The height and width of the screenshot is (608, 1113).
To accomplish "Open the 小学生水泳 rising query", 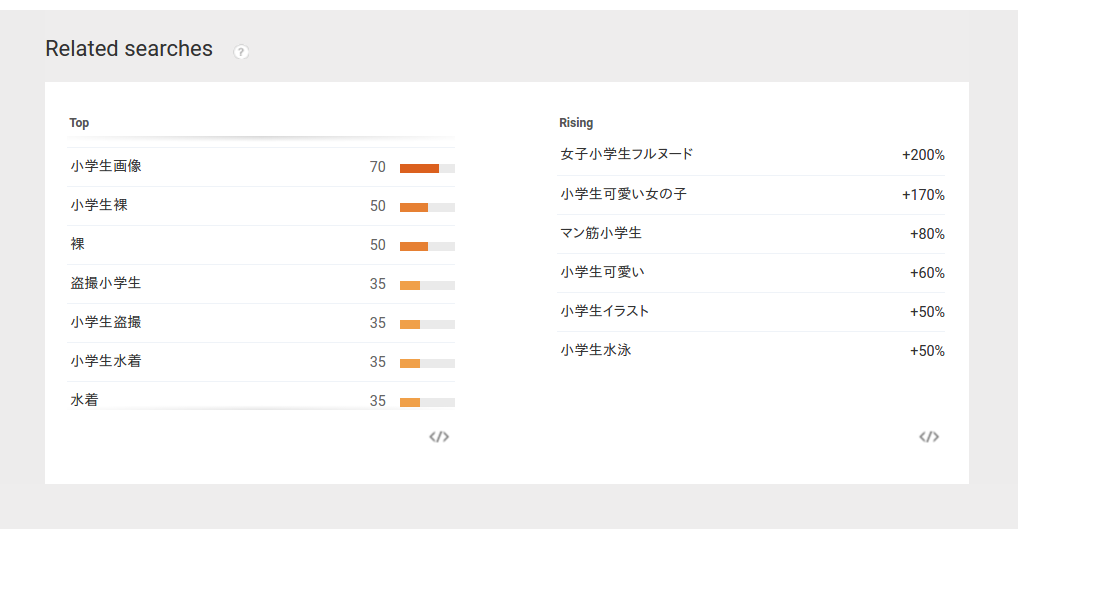I will coord(596,350).
